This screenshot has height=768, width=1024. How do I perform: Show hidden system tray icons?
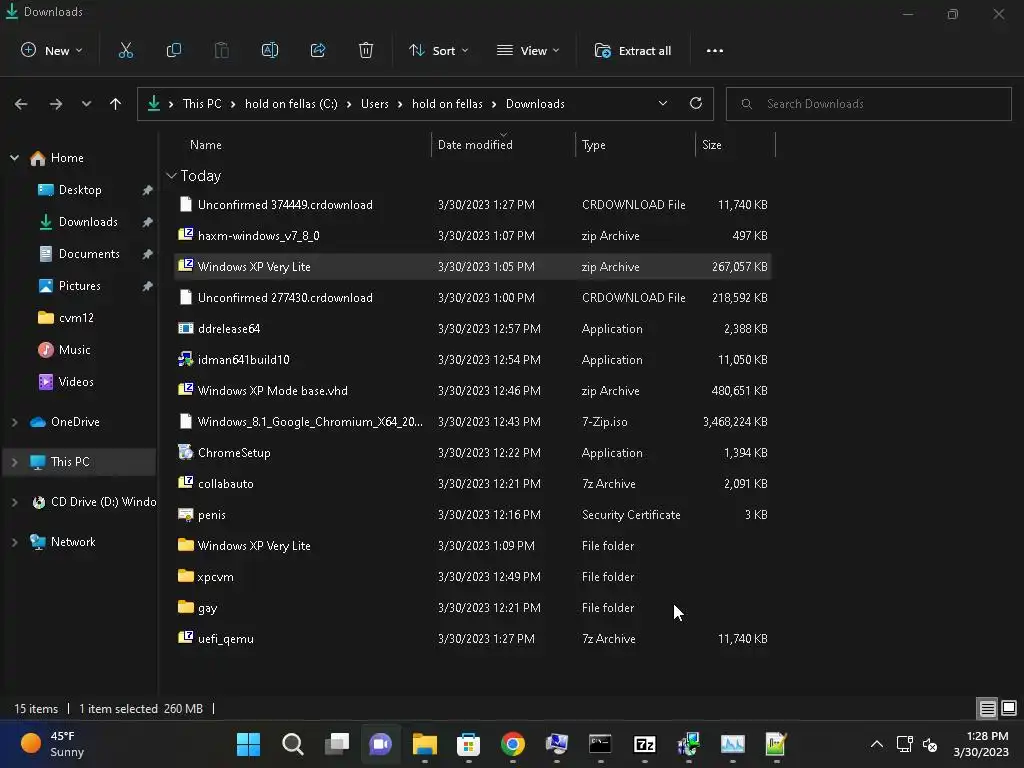tap(876, 744)
